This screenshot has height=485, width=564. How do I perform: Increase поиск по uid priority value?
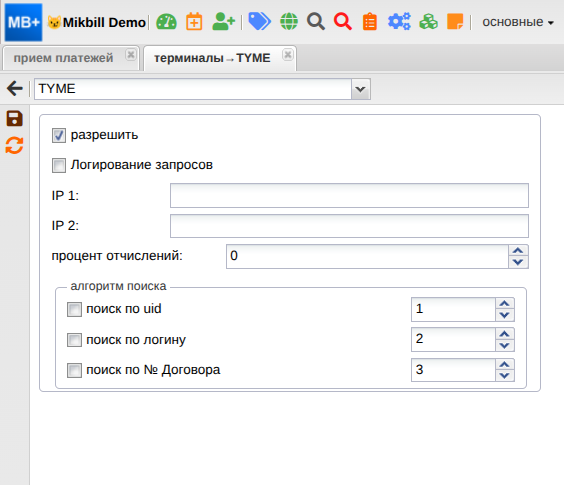pos(504,303)
